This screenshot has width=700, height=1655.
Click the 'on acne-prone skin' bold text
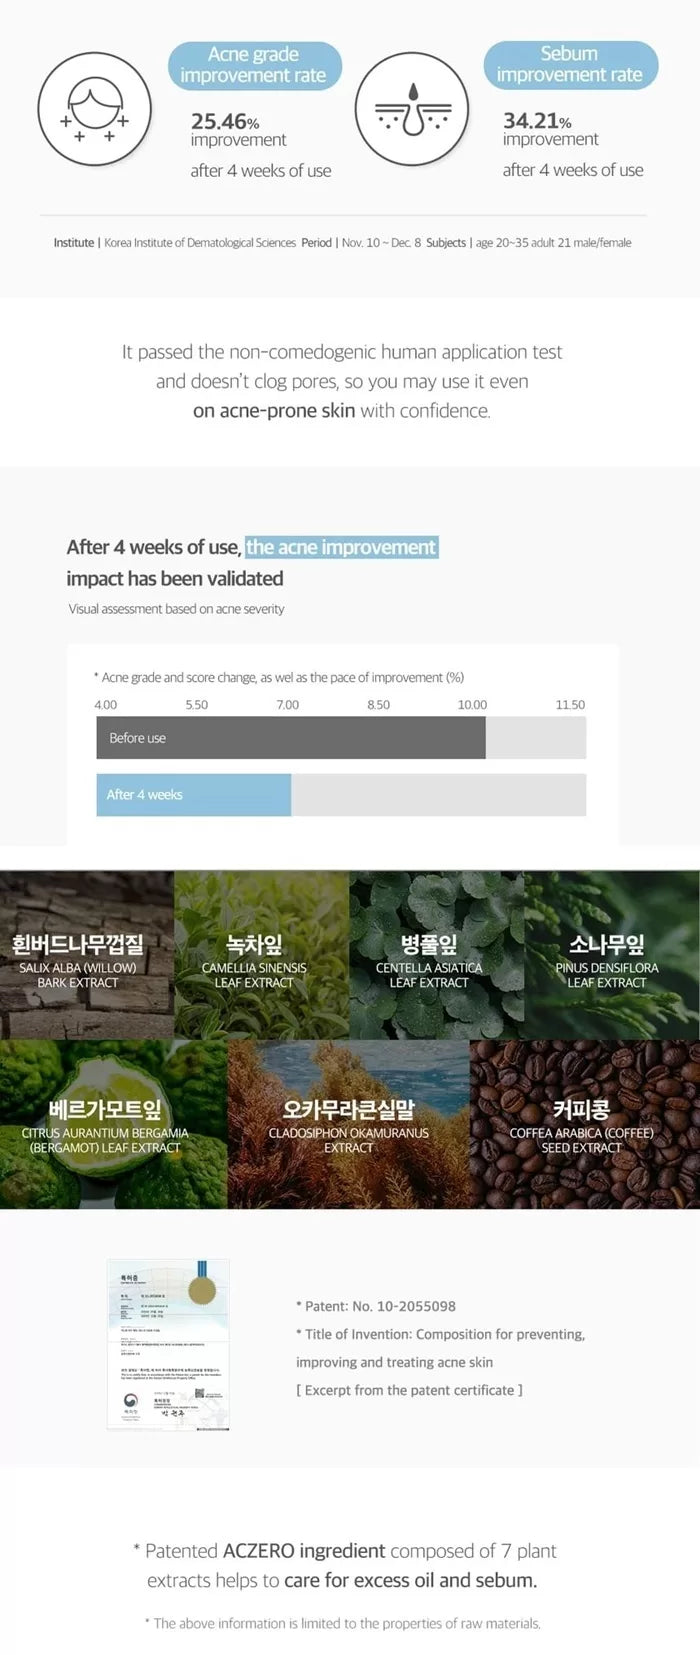point(274,410)
